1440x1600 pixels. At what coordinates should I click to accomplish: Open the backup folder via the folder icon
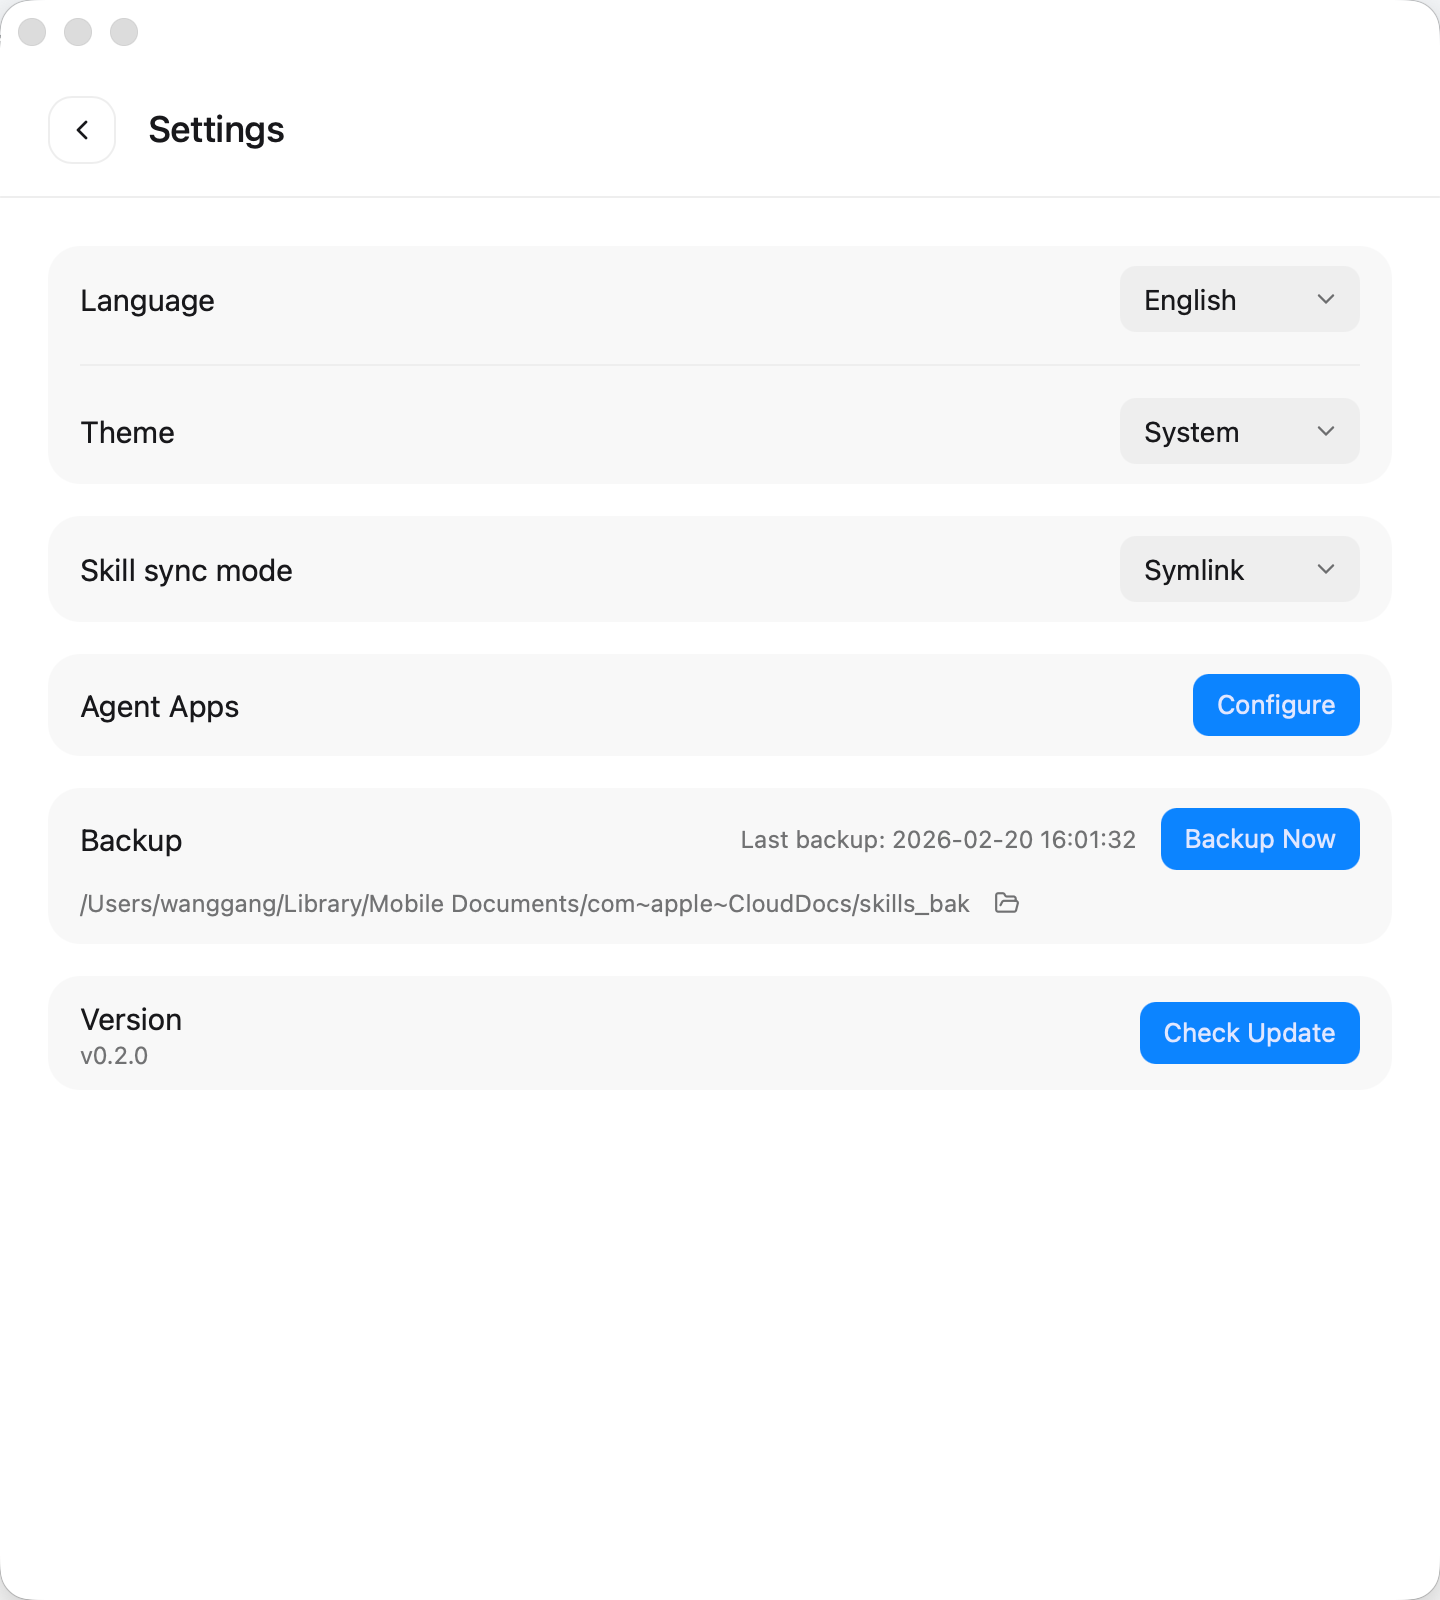coord(1008,903)
